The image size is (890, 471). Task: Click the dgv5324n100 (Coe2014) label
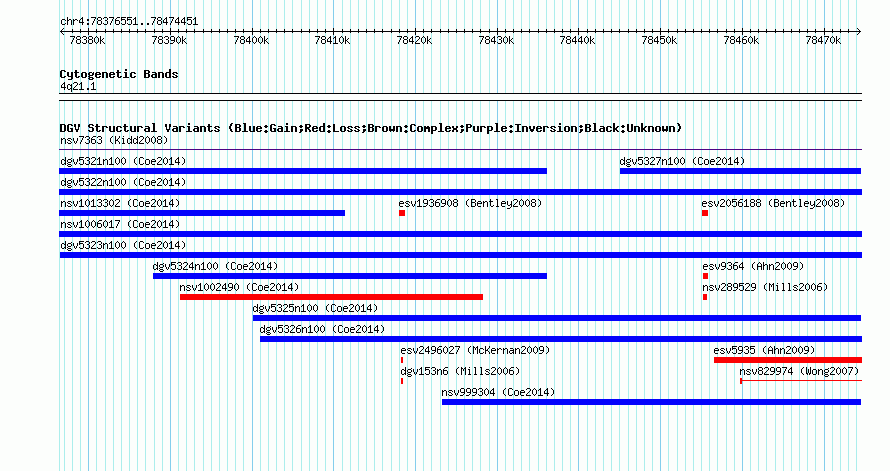[215, 266]
